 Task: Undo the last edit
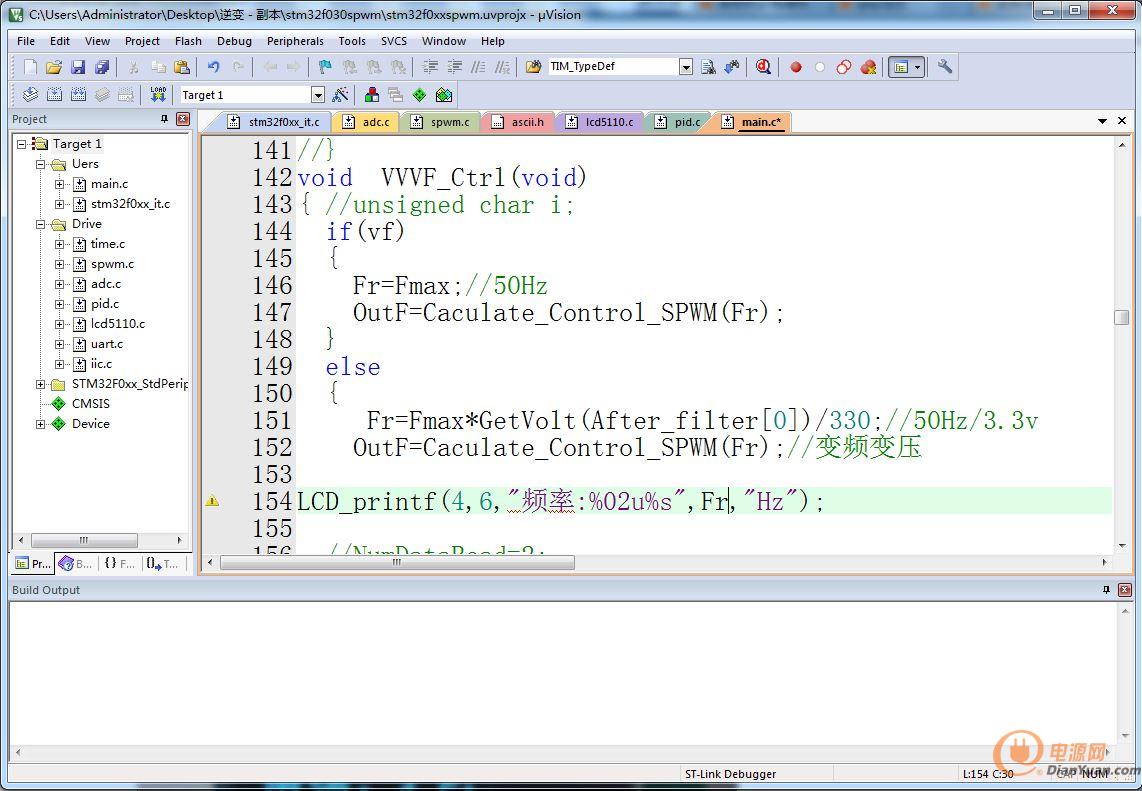213,67
